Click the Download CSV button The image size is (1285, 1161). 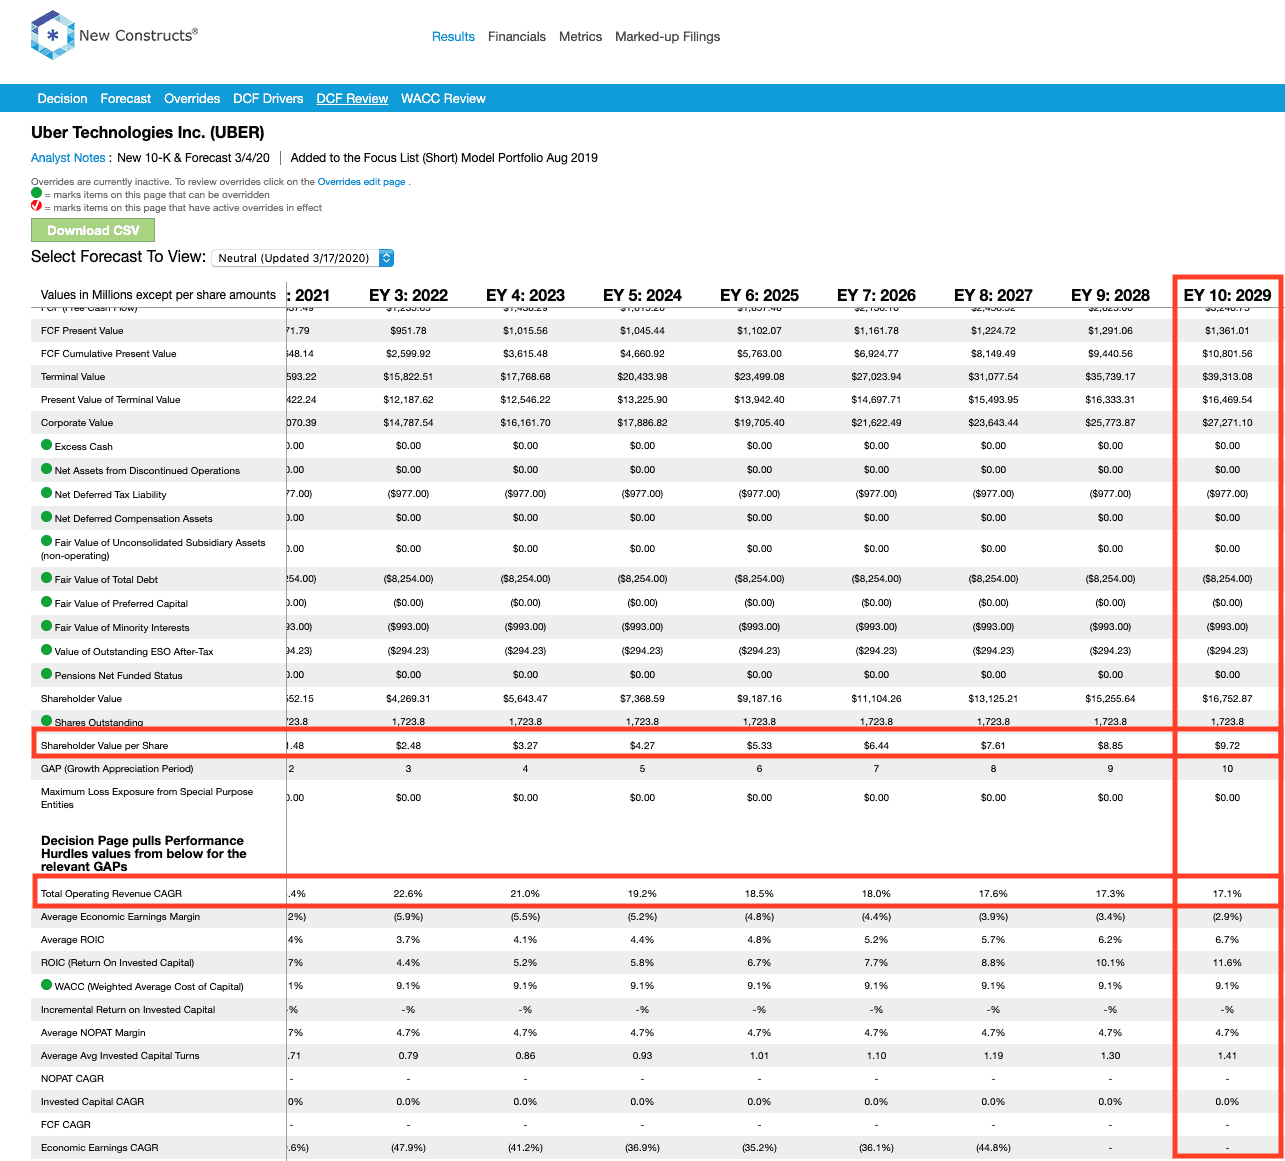(x=93, y=230)
